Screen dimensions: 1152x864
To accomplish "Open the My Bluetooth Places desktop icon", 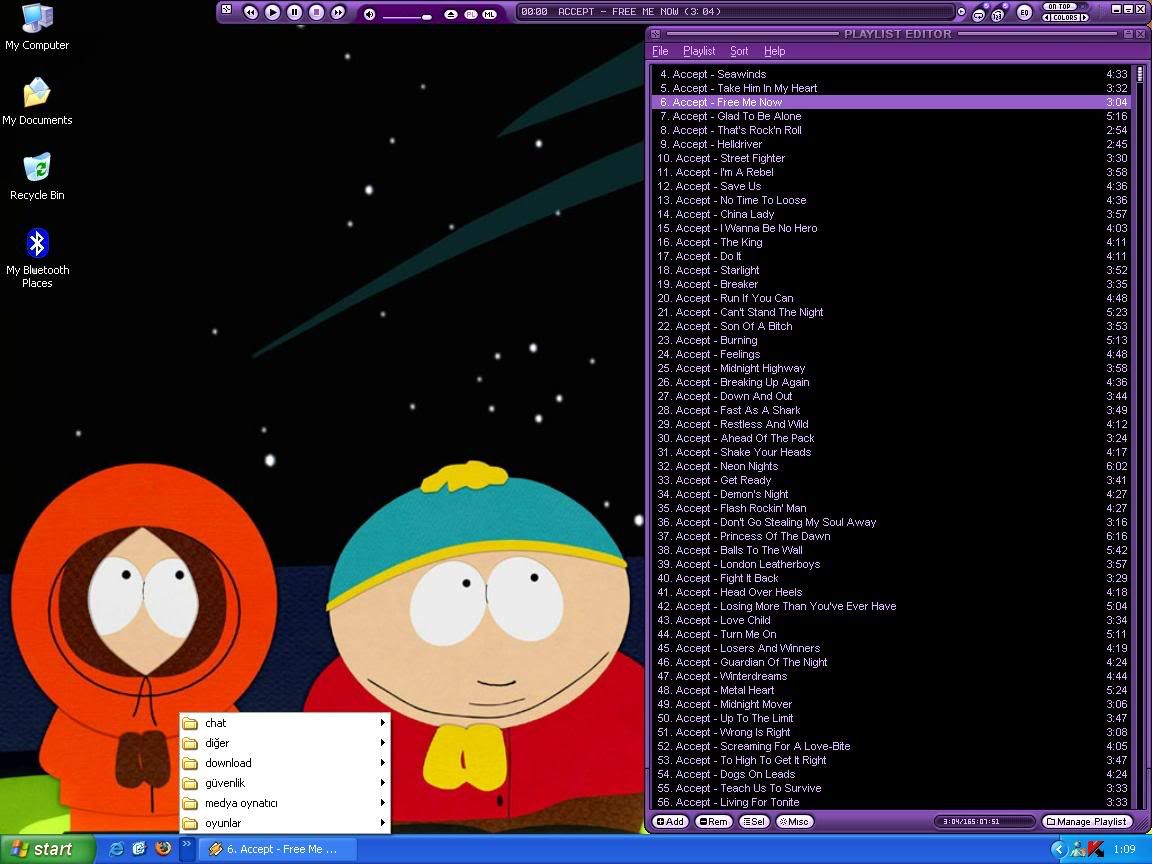I will [37, 244].
